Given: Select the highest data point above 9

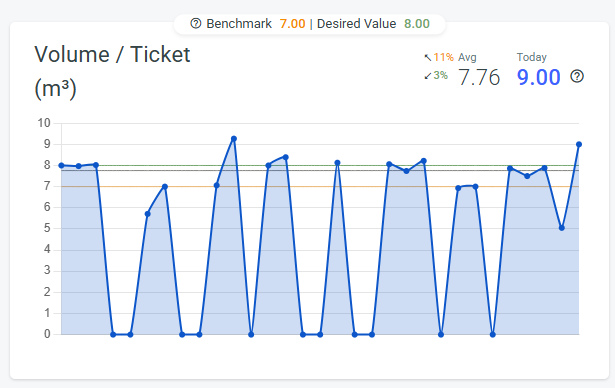Looking at the screenshot, I should coord(234,138).
